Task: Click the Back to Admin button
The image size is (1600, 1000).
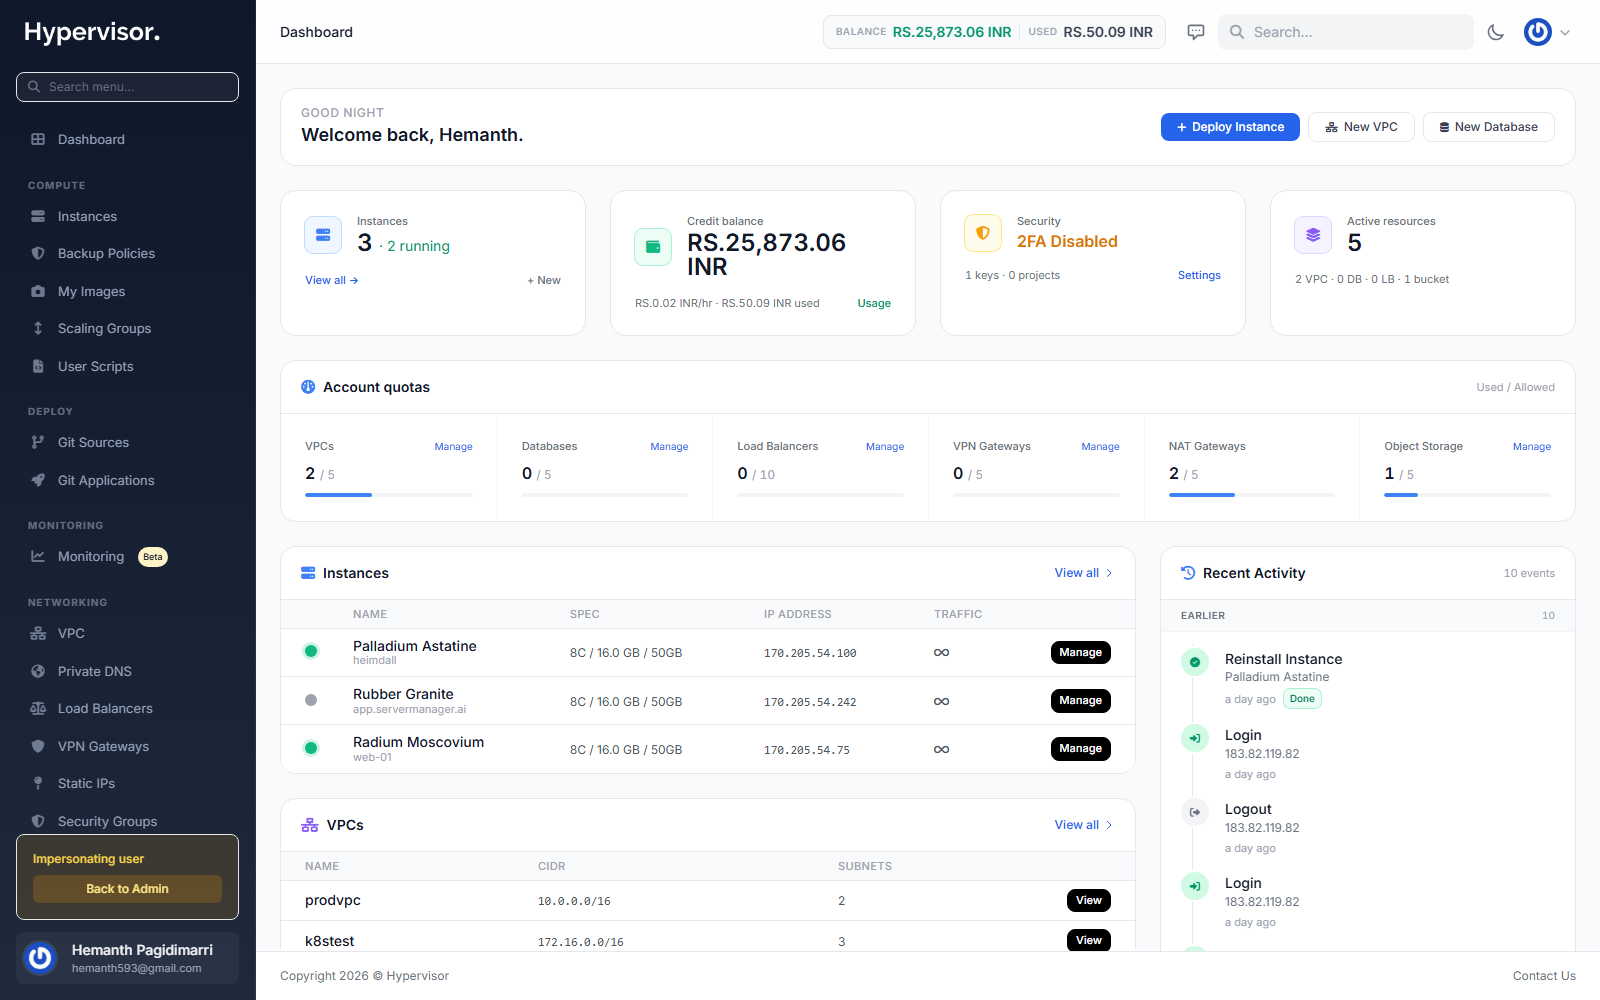Action: (x=127, y=889)
